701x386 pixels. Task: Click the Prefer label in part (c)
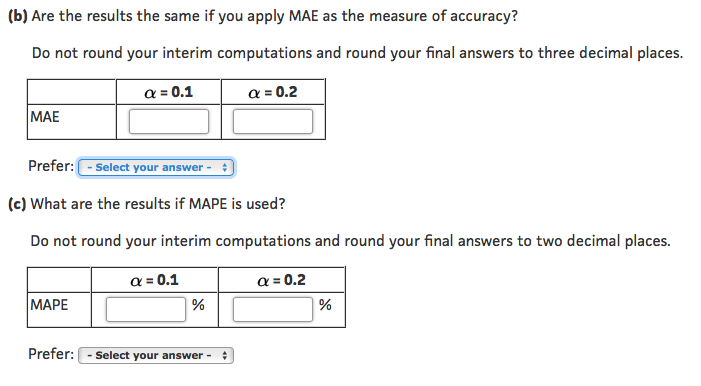point(51,354)
